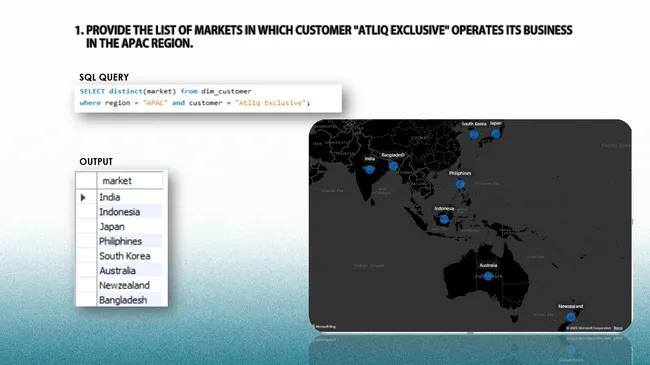Click the Bangladesh map label
Screen dimensions: 650x365
tap(393, 155)
